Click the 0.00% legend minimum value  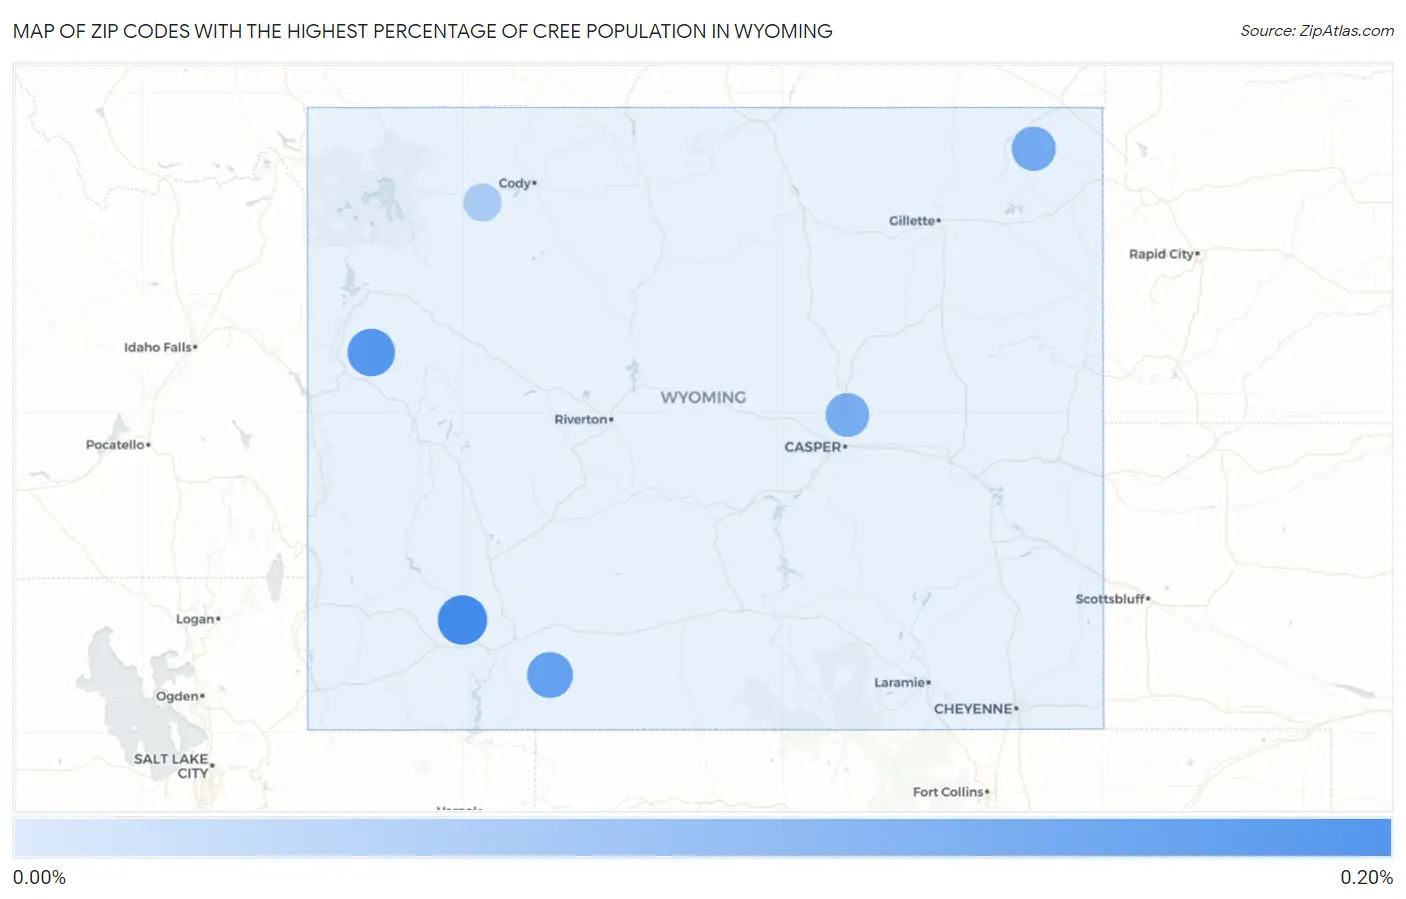39,878
